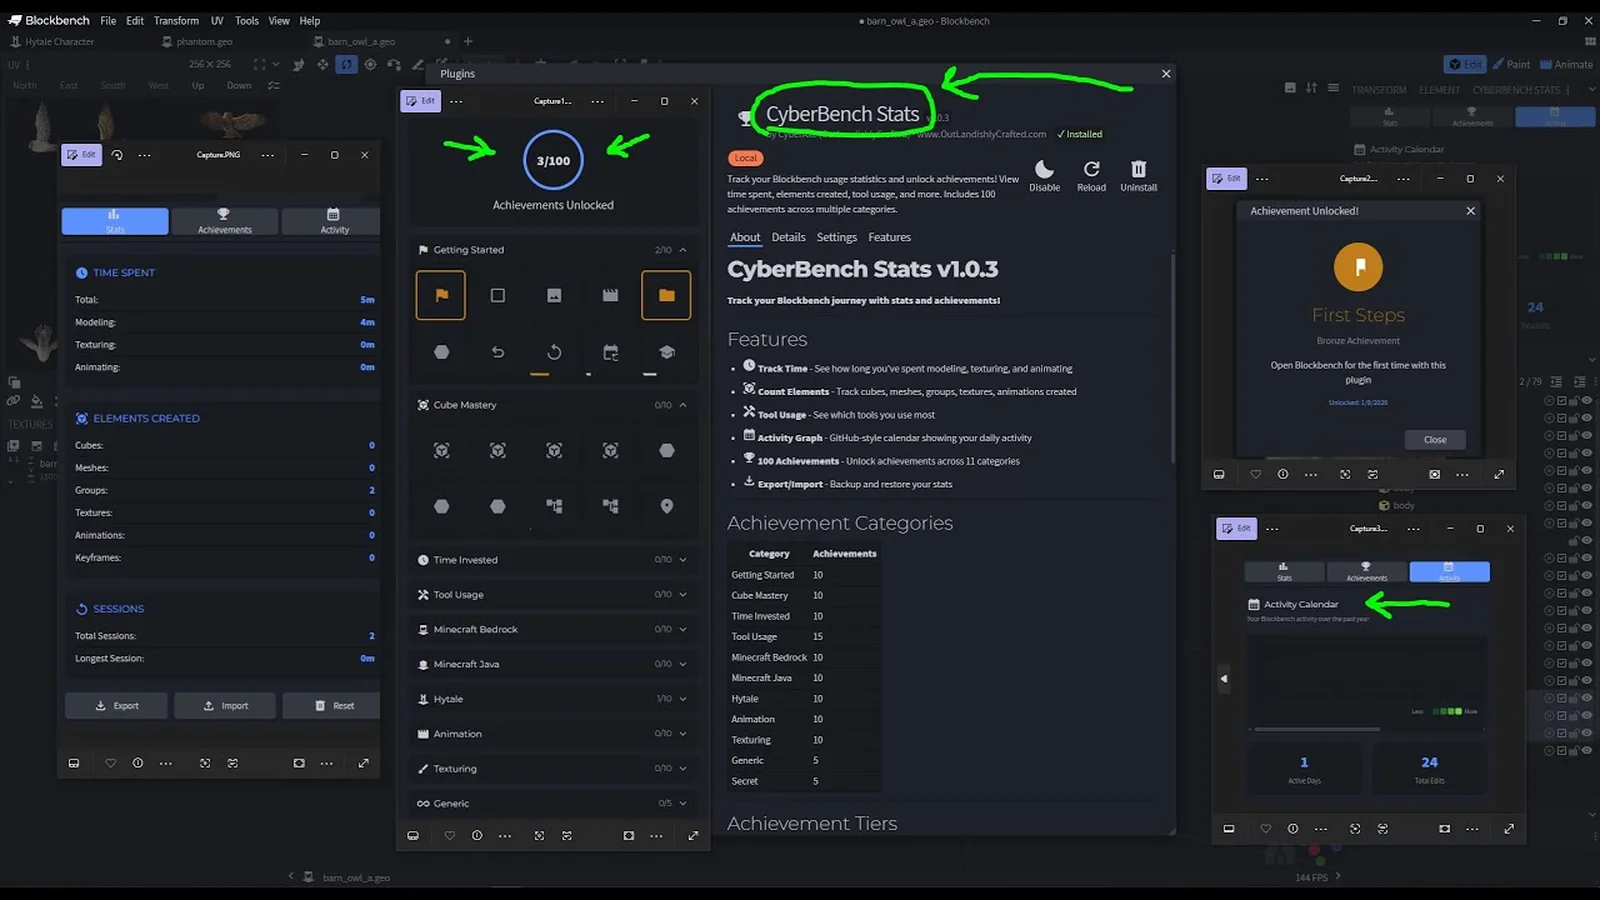The width and height of the screenshot is (1600, 900).
Task: Favorite the image with the Capture.PNG heart icon
Action: pyautogui.click(x=110, y=763)
